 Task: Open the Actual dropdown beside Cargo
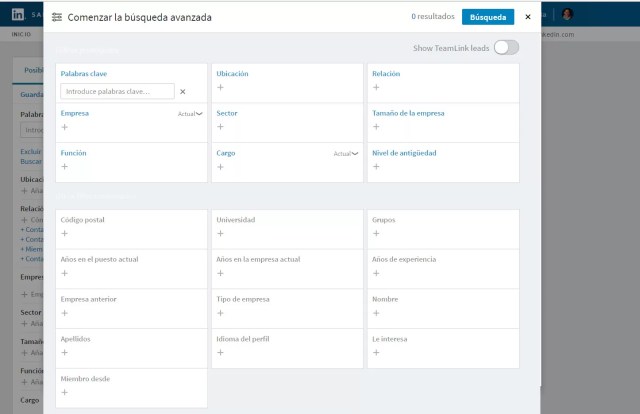point(346,154)
